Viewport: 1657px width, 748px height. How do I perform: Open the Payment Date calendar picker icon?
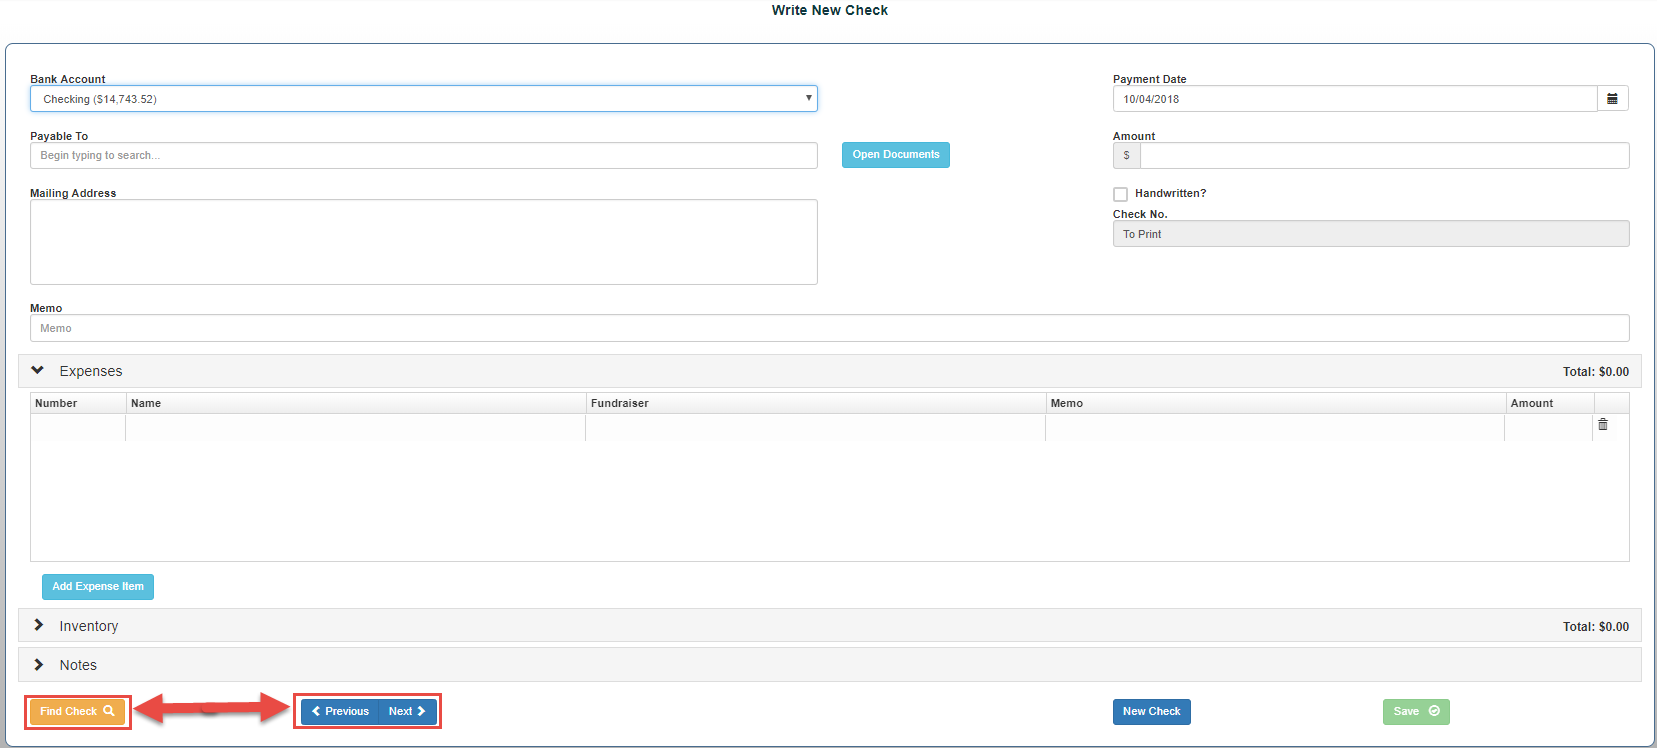(x=1612, y=99)
